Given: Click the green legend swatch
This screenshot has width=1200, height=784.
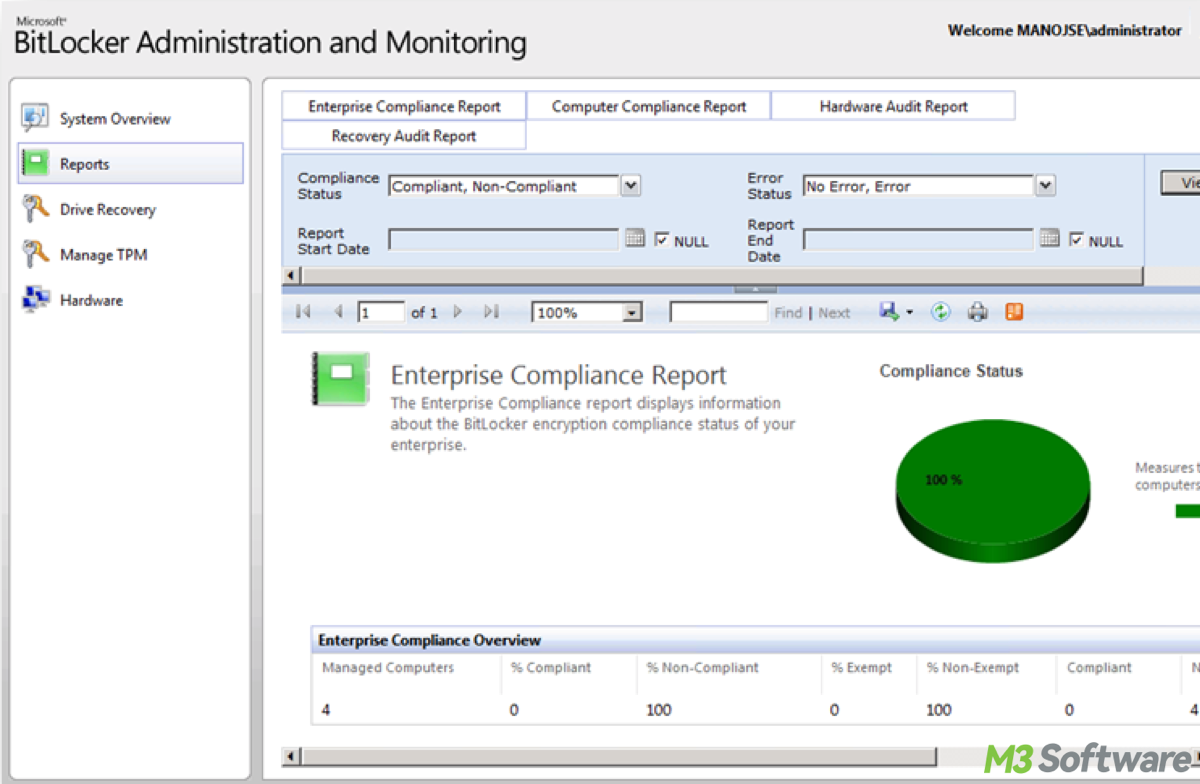Looking at the screenshot, I should pos(1187,511).
